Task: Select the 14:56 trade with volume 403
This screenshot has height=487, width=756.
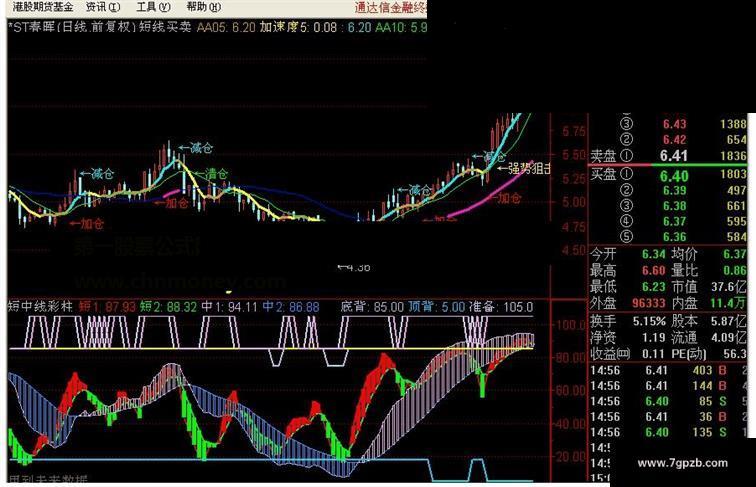Action: click(x=668, y=370)
